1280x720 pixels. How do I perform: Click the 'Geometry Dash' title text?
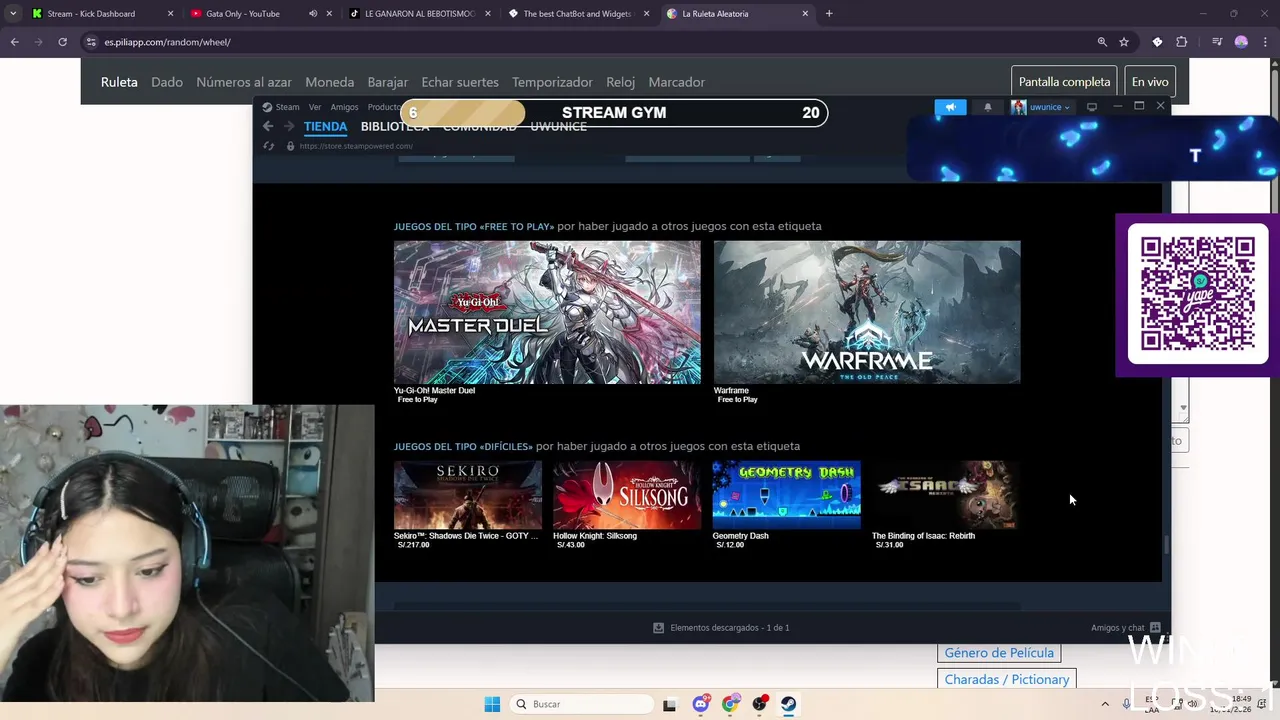[740, 535]
